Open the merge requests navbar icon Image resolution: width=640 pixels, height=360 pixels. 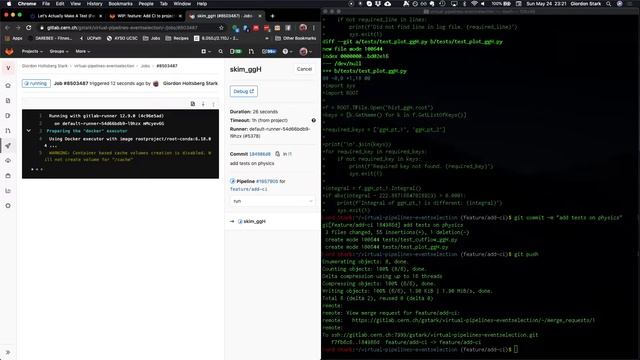pyautogui.click(x=251, y=51)
